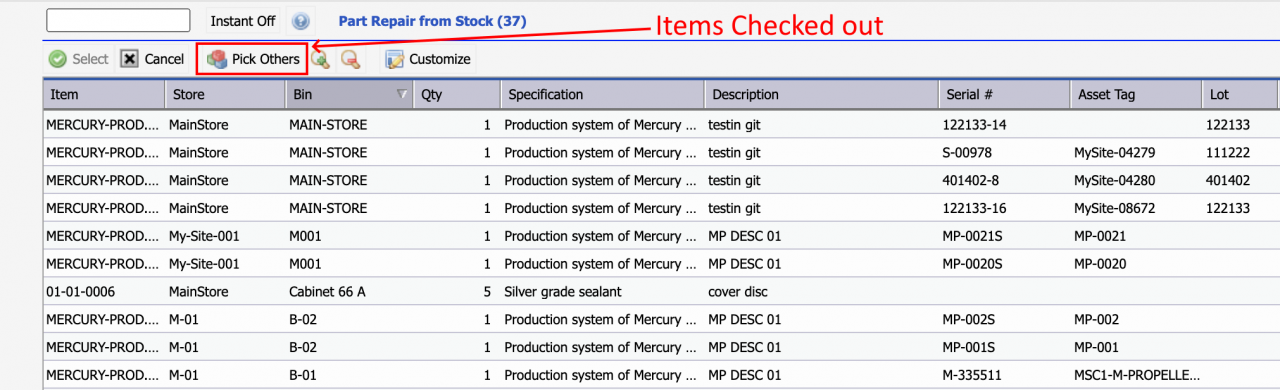Click the zoom out magnifier icon
Screen dimensions: 1280x390
350,59
